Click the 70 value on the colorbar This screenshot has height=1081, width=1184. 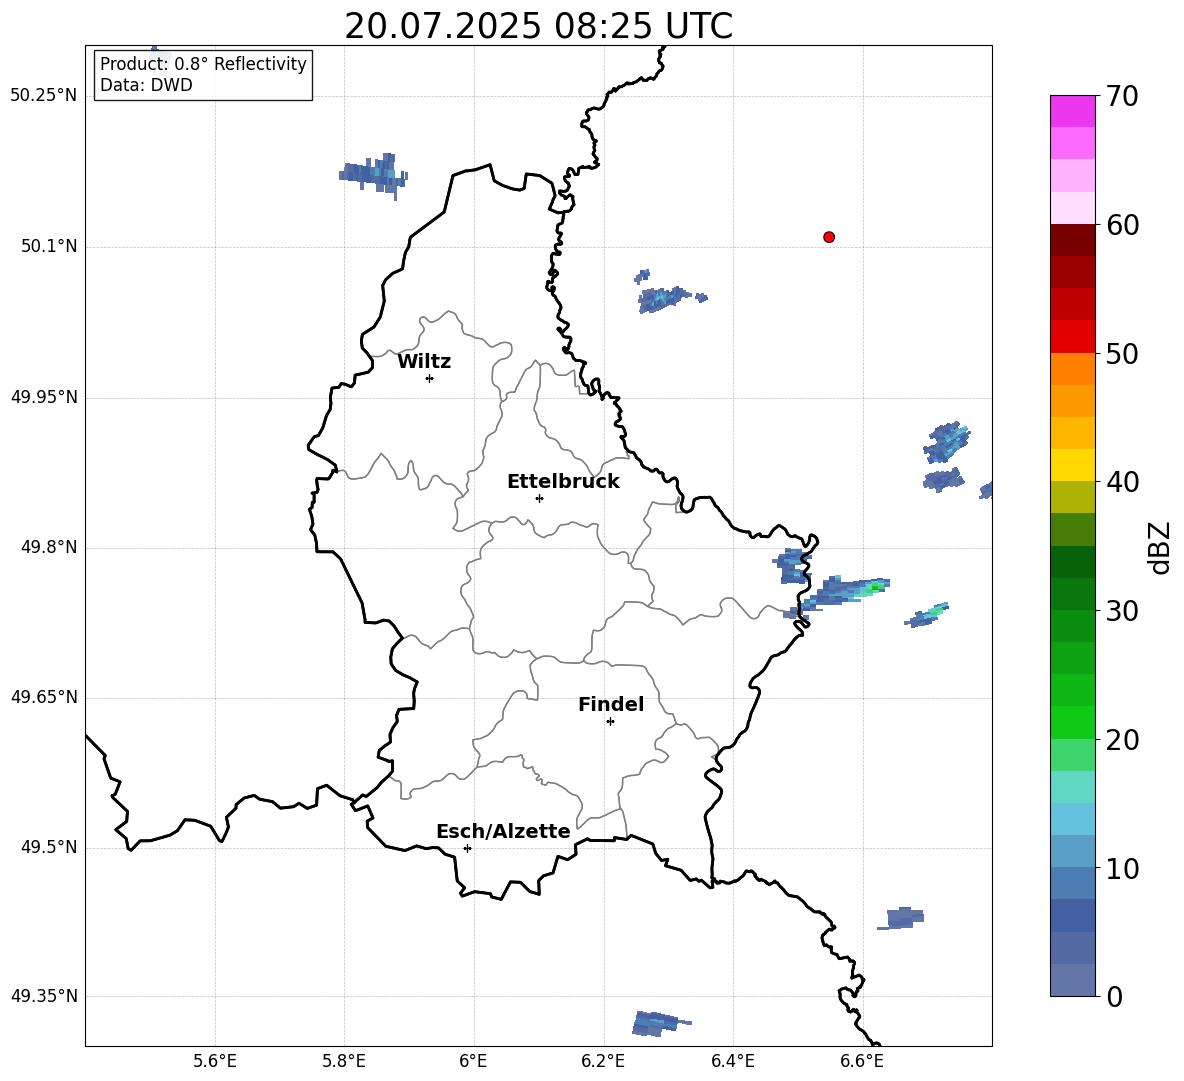(x=1122, y=97)
